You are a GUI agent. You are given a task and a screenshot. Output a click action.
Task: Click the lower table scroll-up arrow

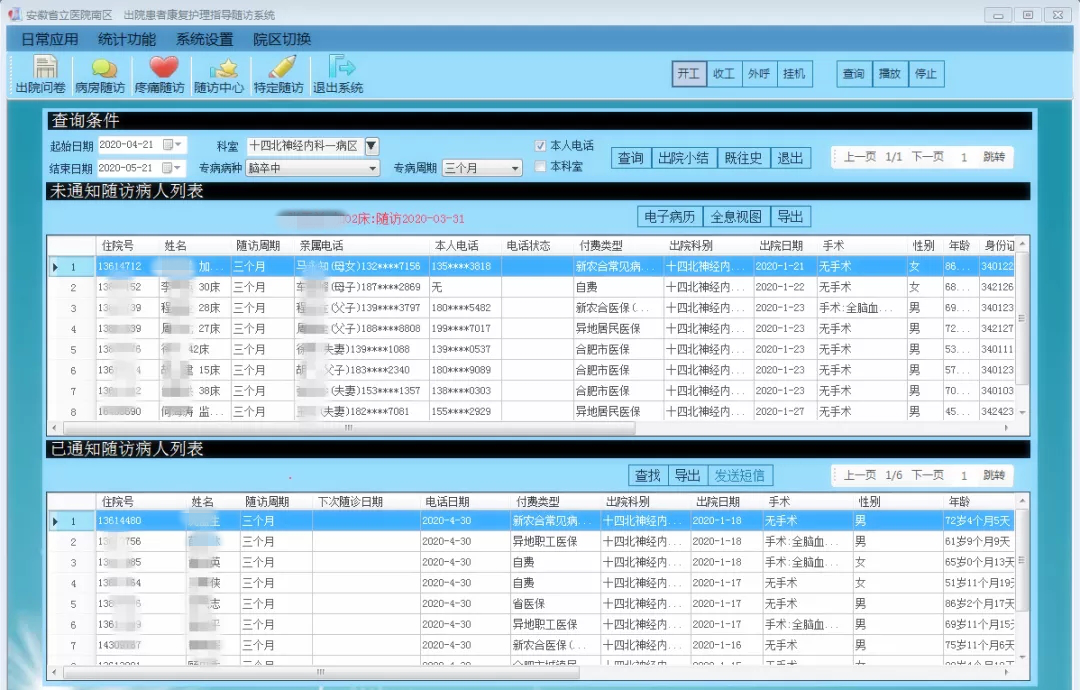coord(1022,501)
